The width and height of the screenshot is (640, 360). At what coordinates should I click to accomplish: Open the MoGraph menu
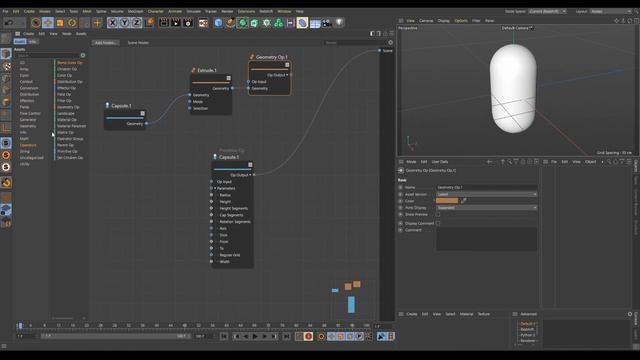[x=136, y=11]
